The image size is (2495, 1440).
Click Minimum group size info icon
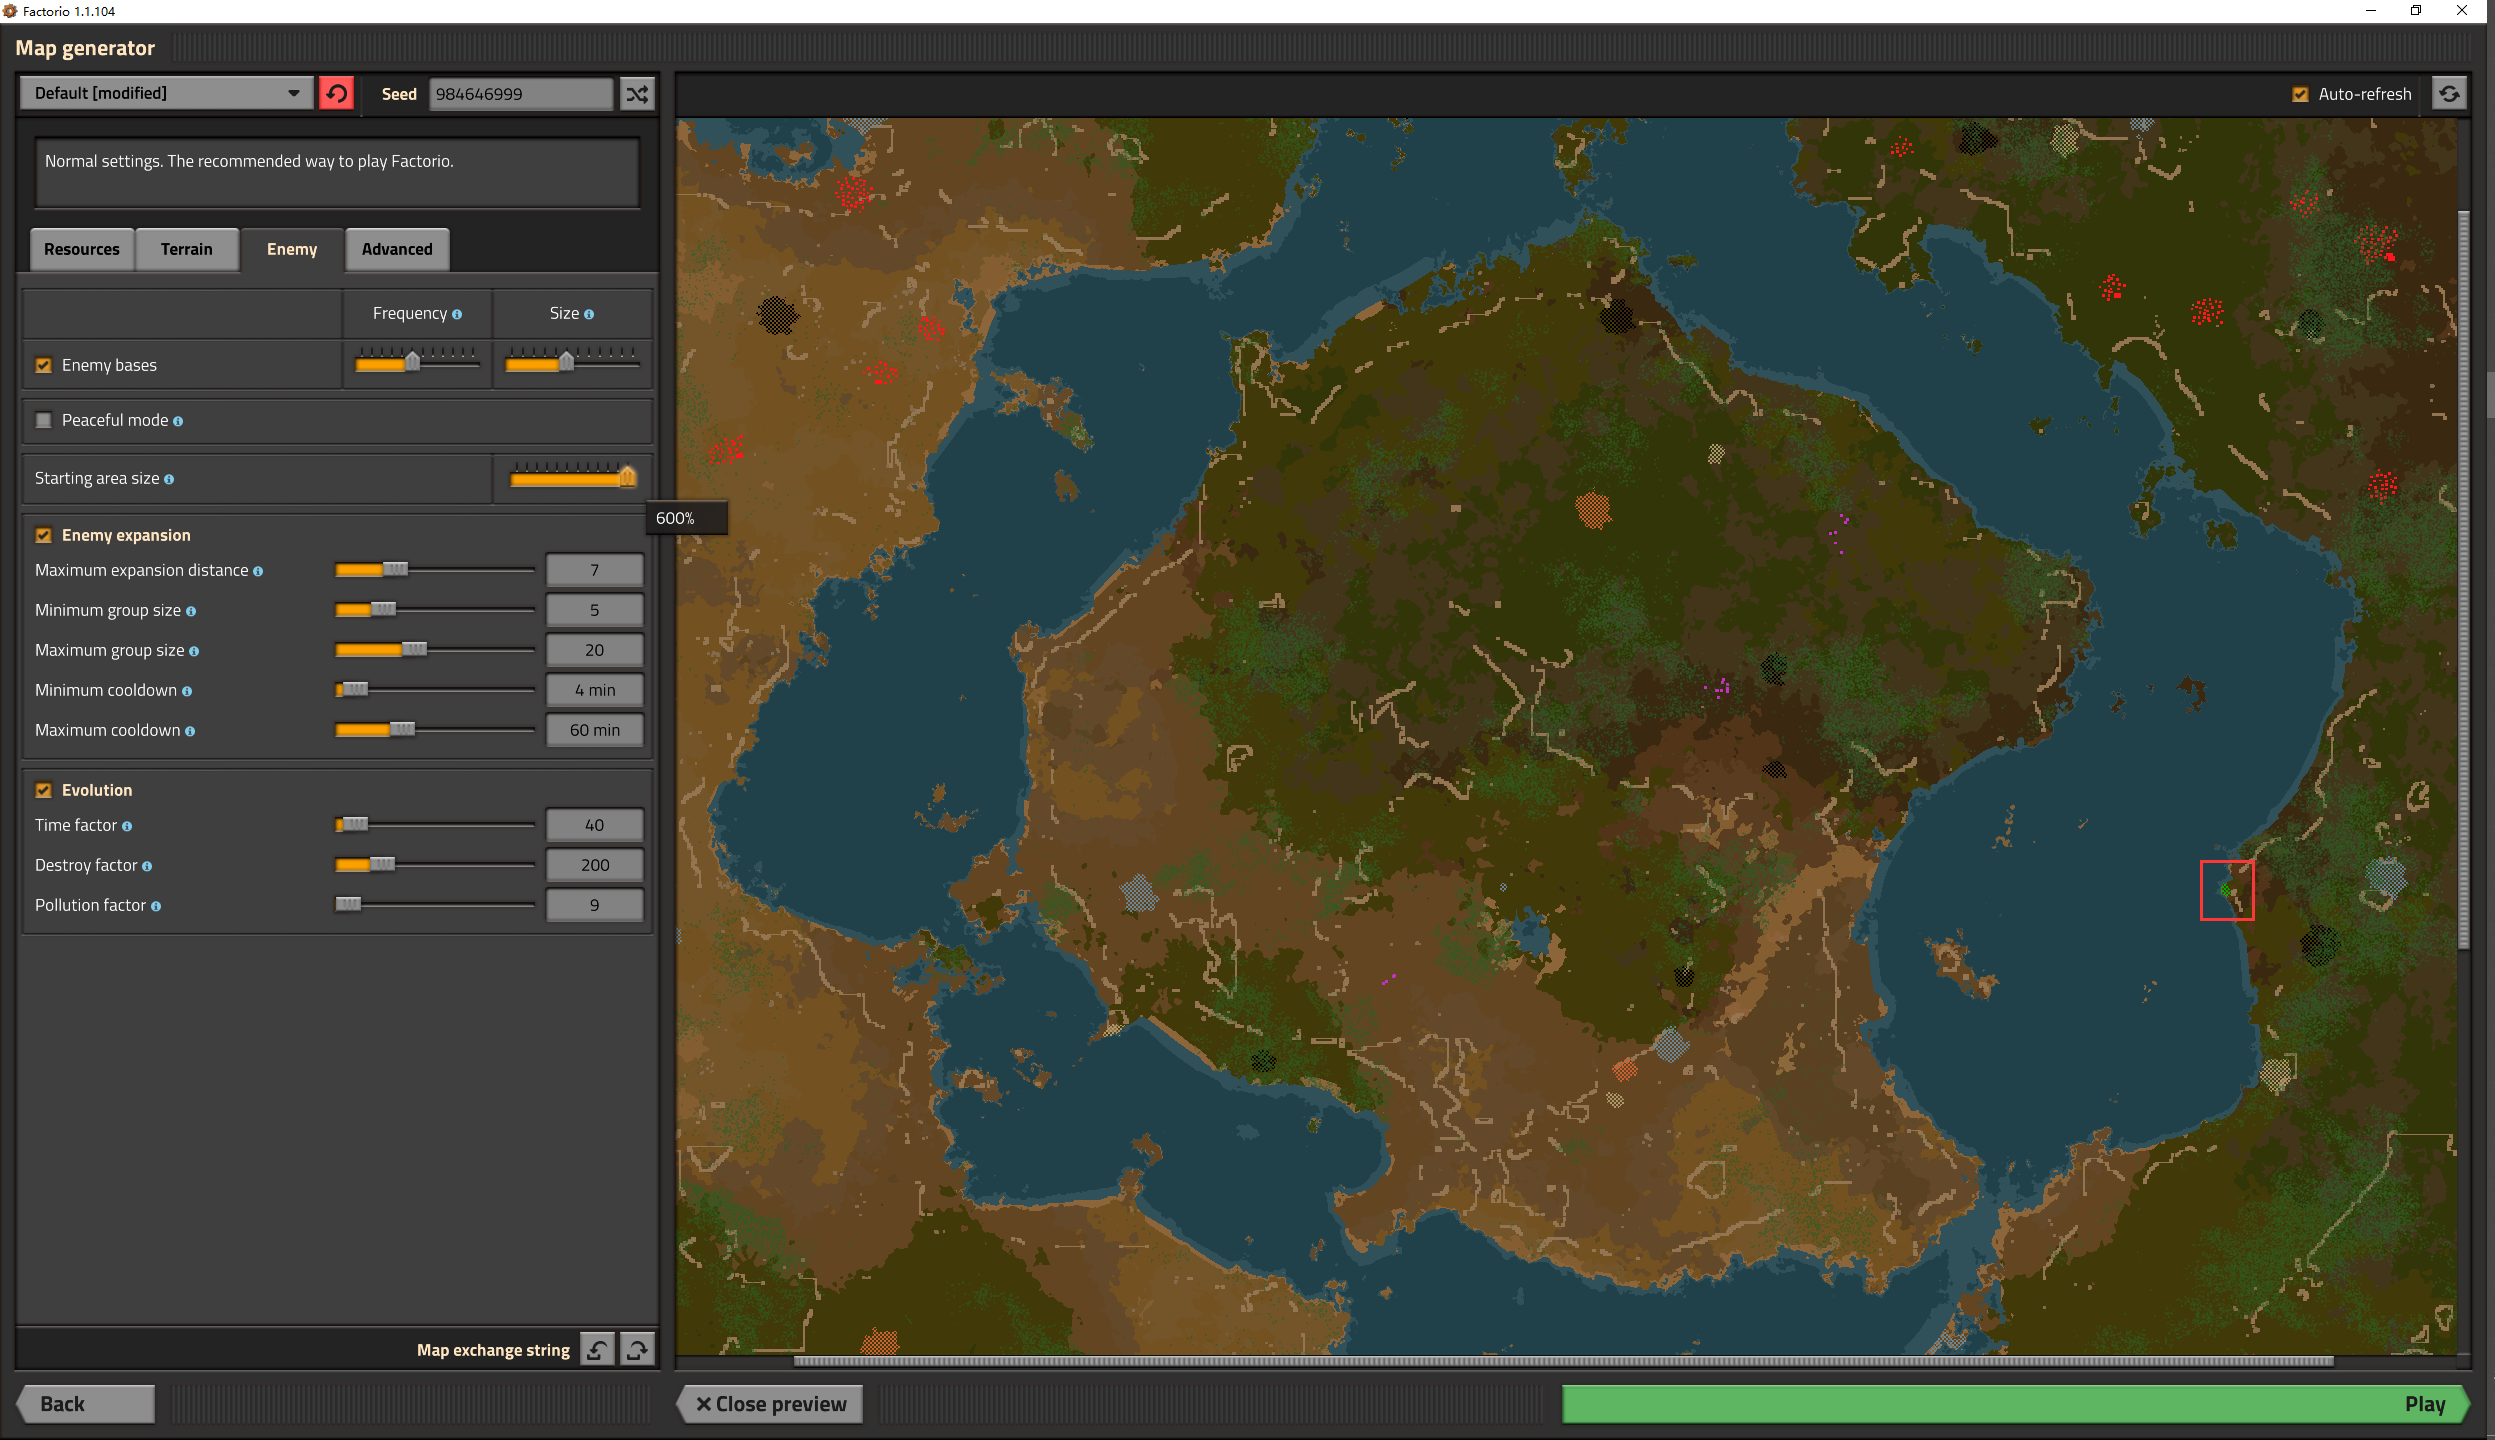tap(191, 611)
